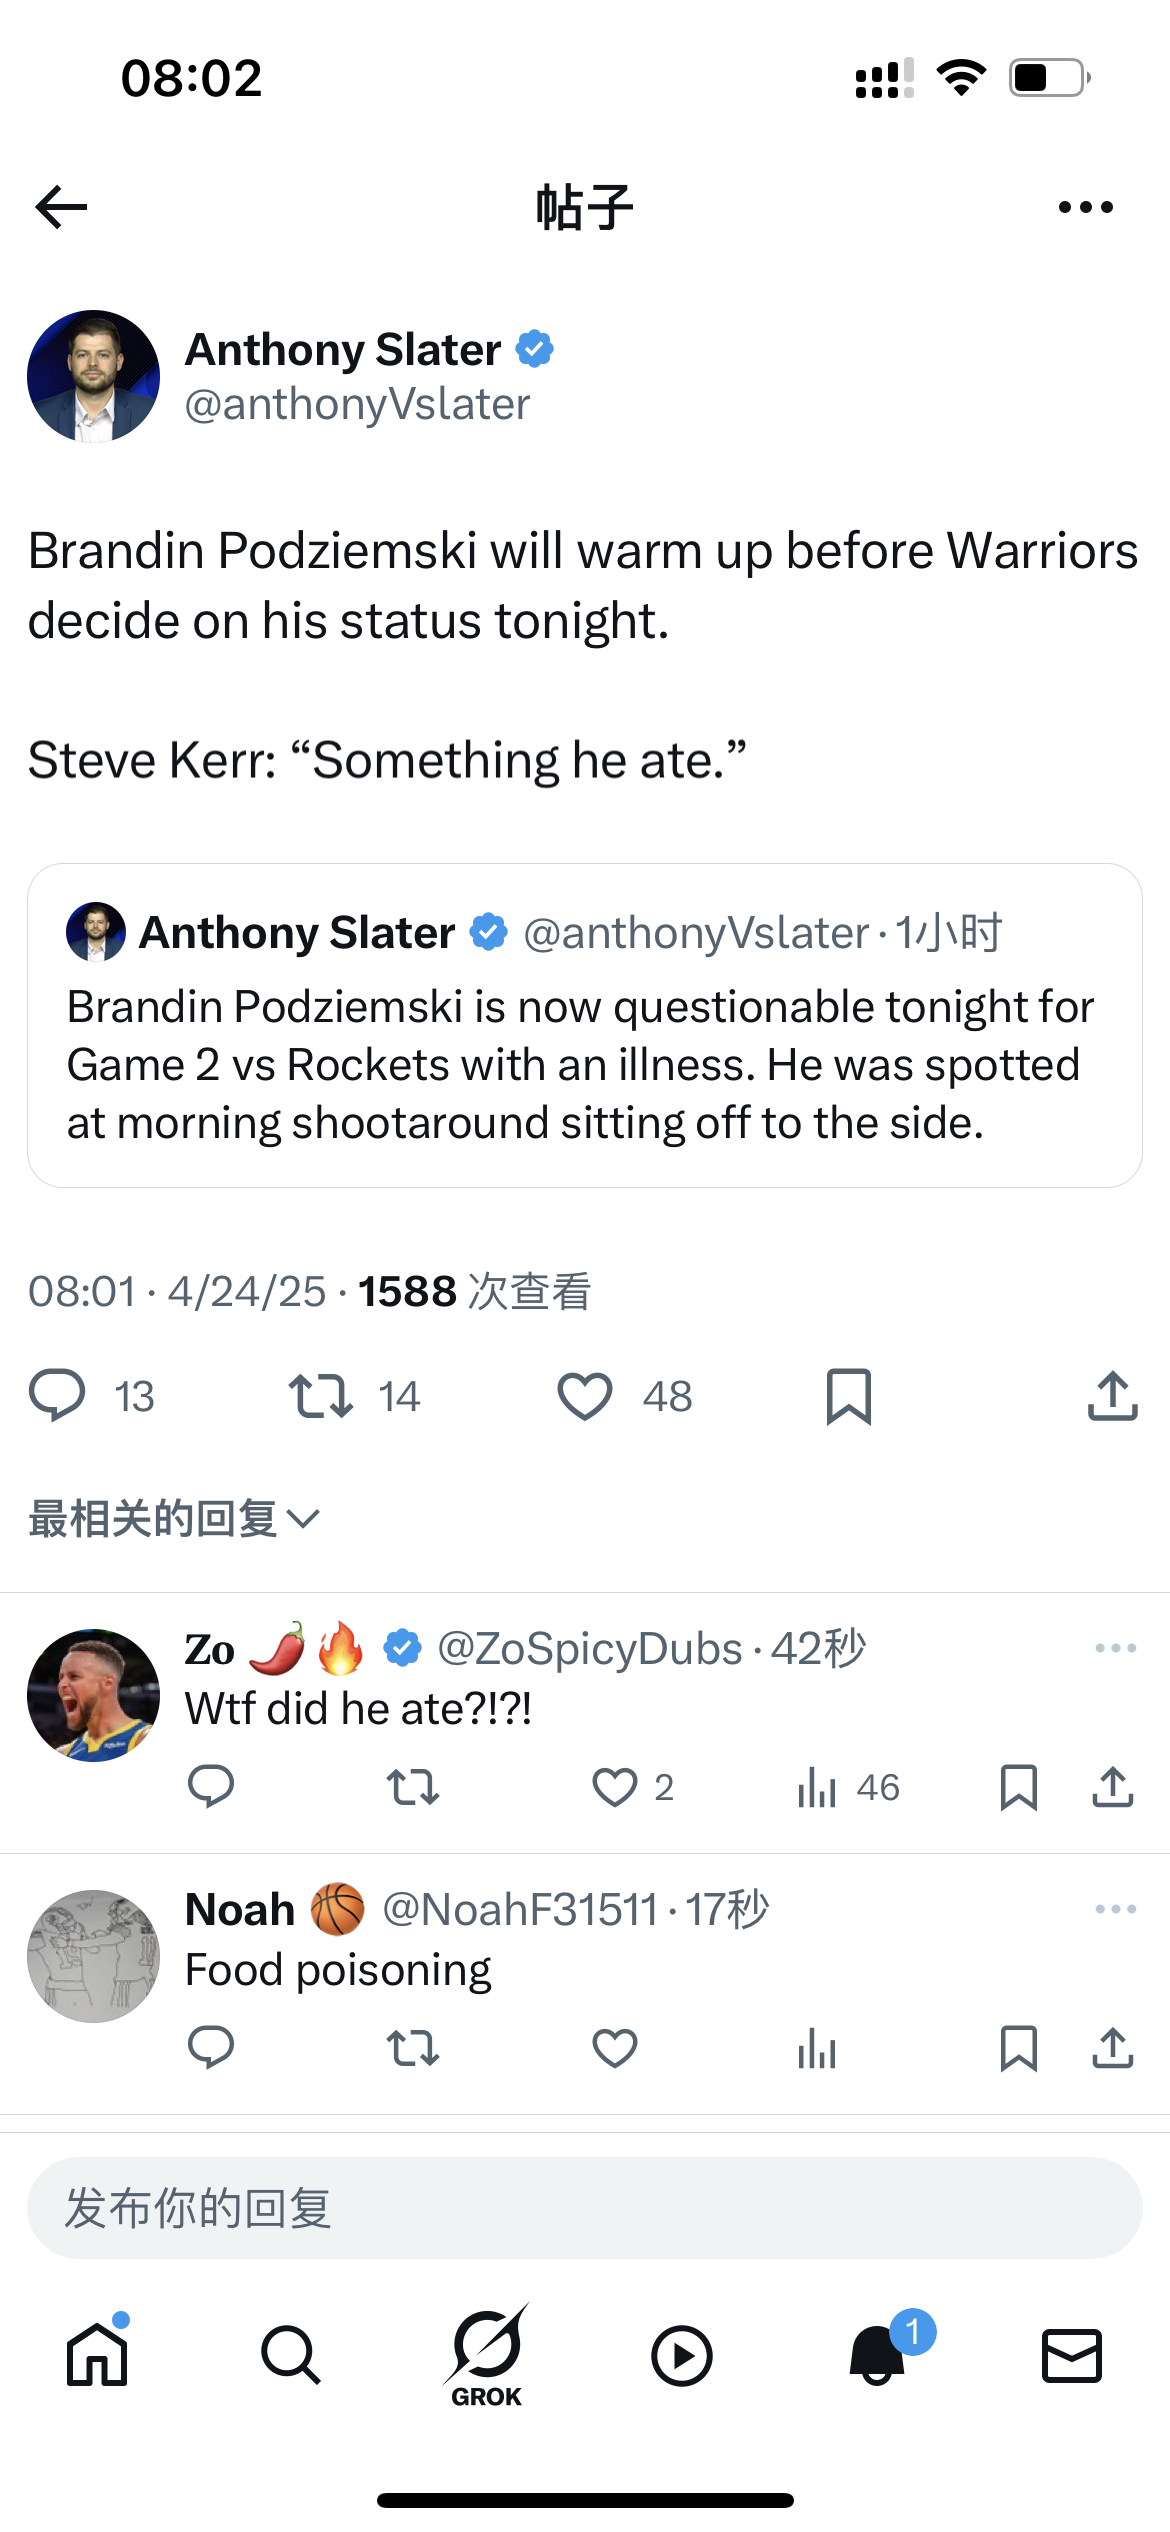Viewport: 1170px width, 2532px height.
Task: Reply to Anthony Slater's main post
Action: tap(58, 1396)
